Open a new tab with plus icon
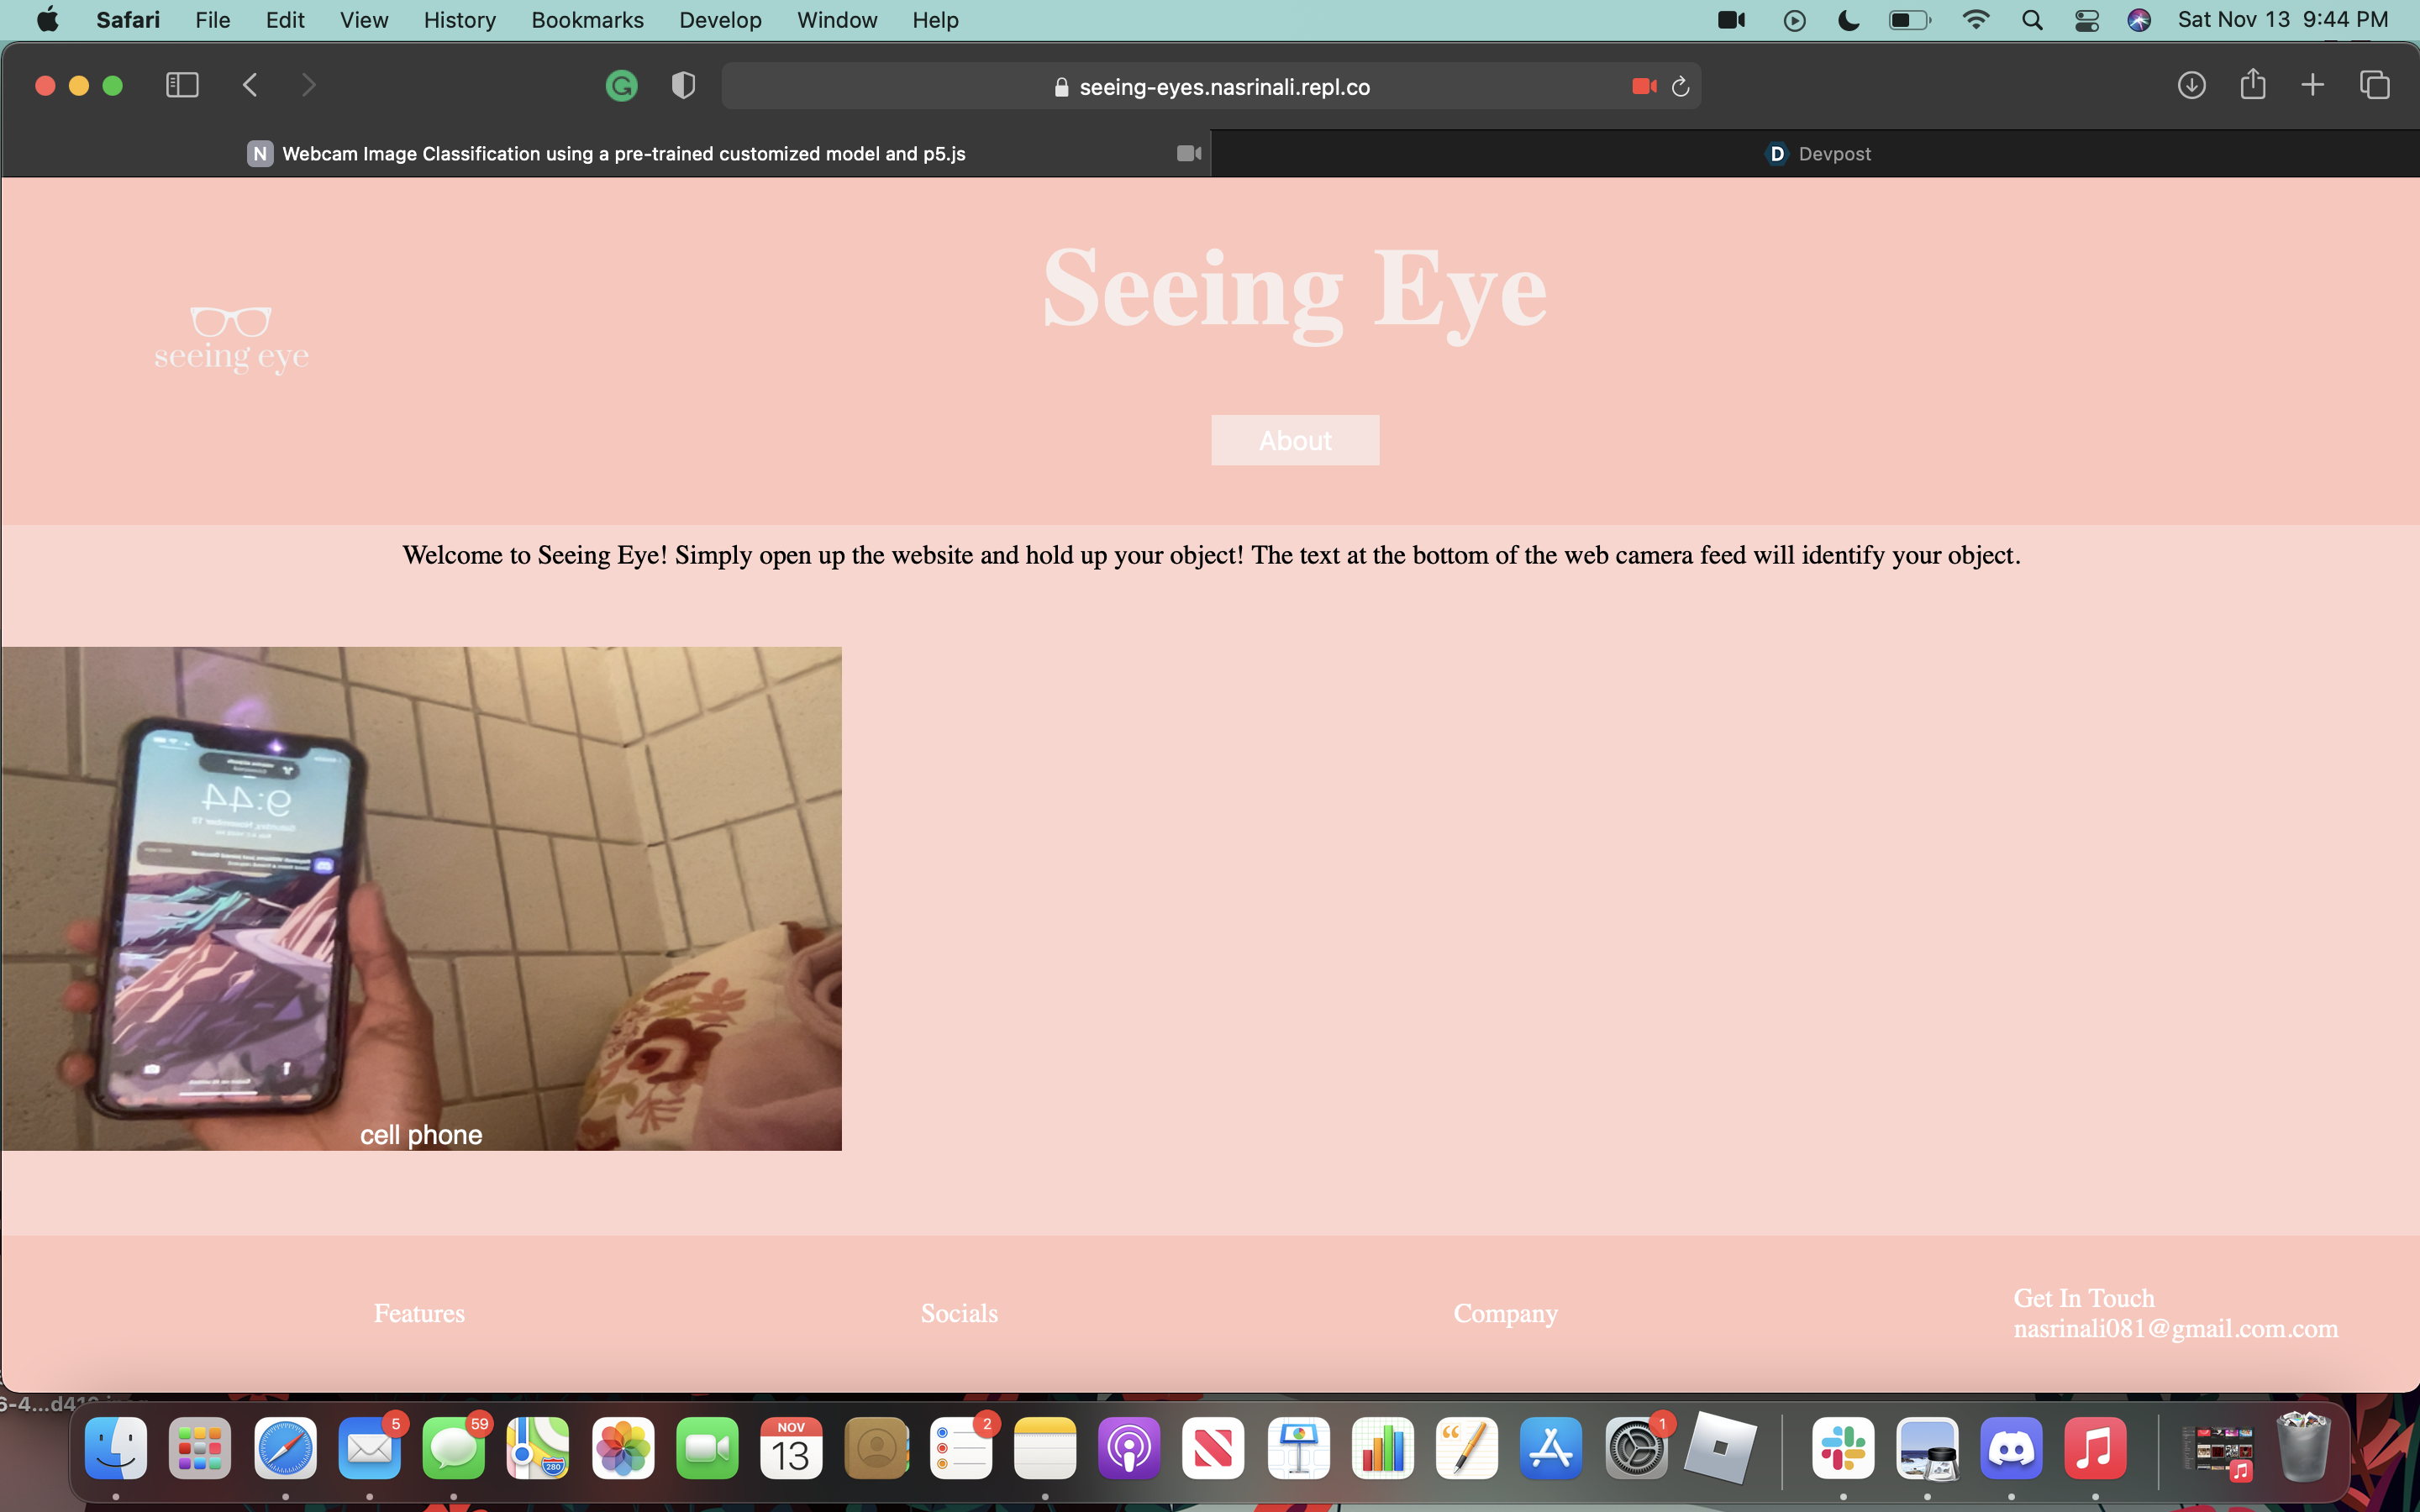Viewport: 2420px width, 1512px height. 2312,86
